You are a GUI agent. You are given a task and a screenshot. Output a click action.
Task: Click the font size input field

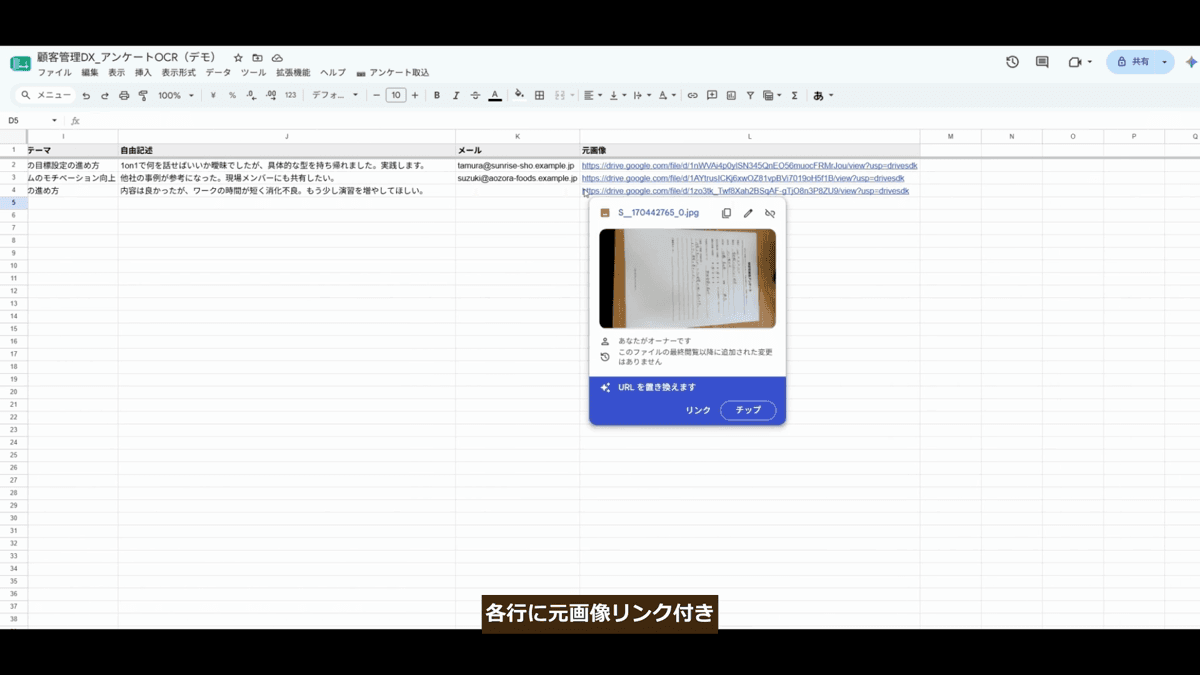click(x=396, y=96)
